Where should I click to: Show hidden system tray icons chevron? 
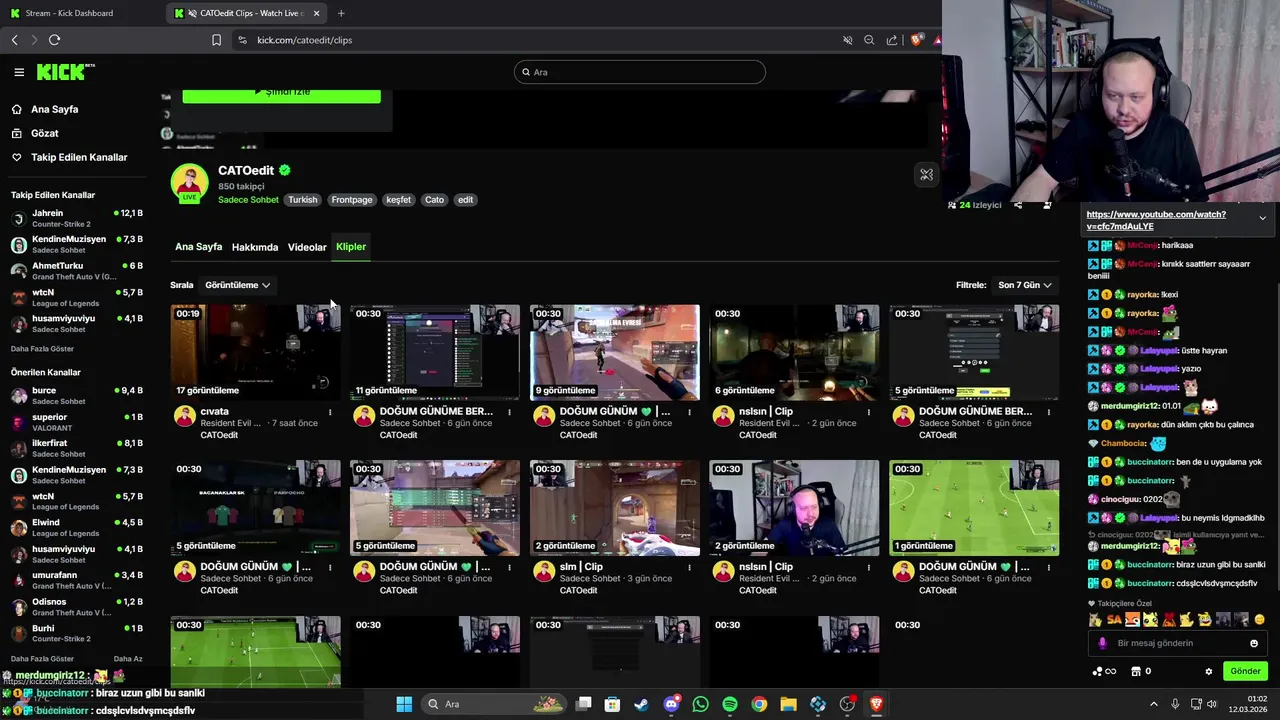click(1153, 704)
